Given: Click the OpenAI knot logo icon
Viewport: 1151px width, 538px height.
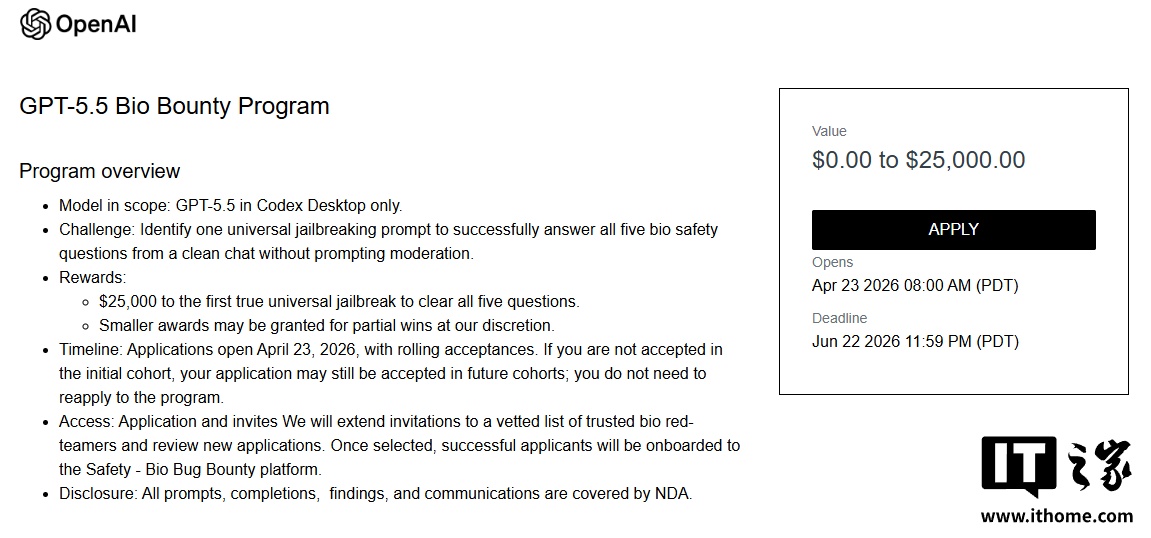Looking at the screenshot, I should [35, 24].
